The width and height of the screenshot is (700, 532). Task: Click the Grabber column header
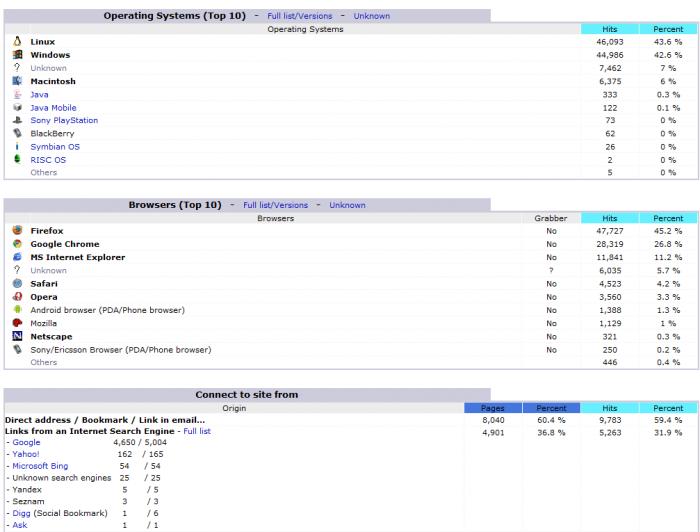[551, 218]
